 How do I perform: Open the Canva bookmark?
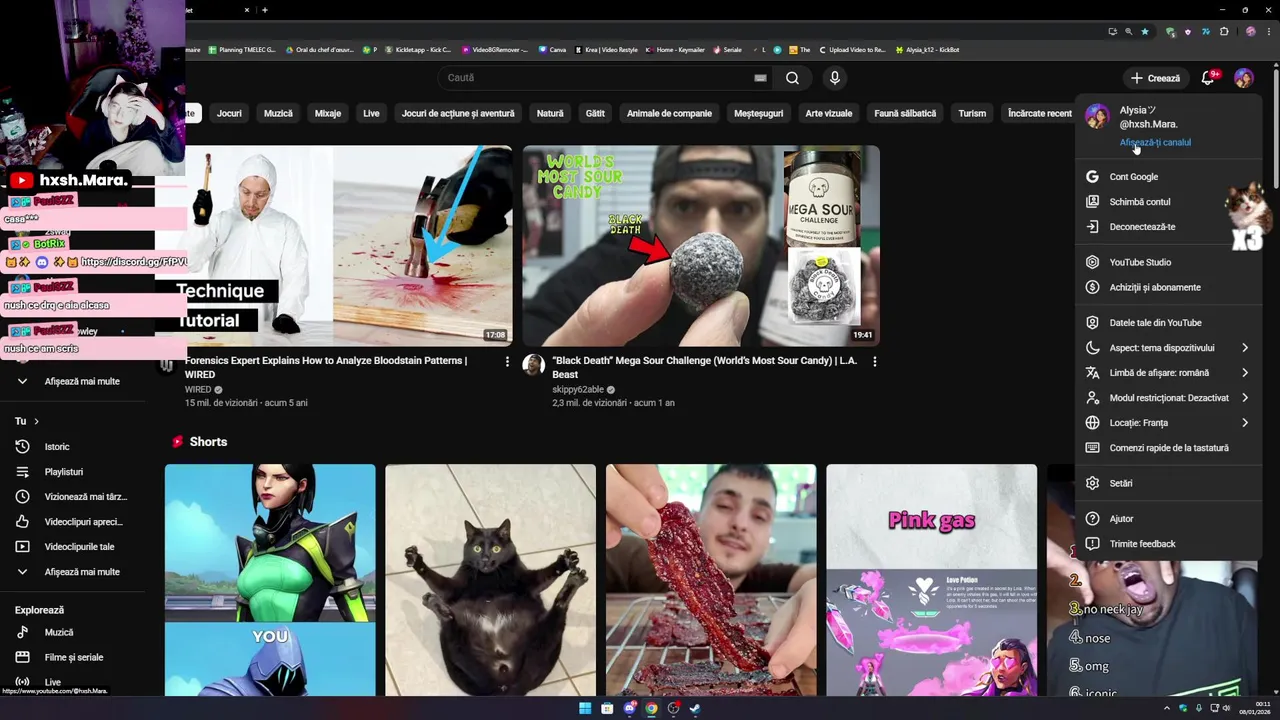click(x=552, y=49)
